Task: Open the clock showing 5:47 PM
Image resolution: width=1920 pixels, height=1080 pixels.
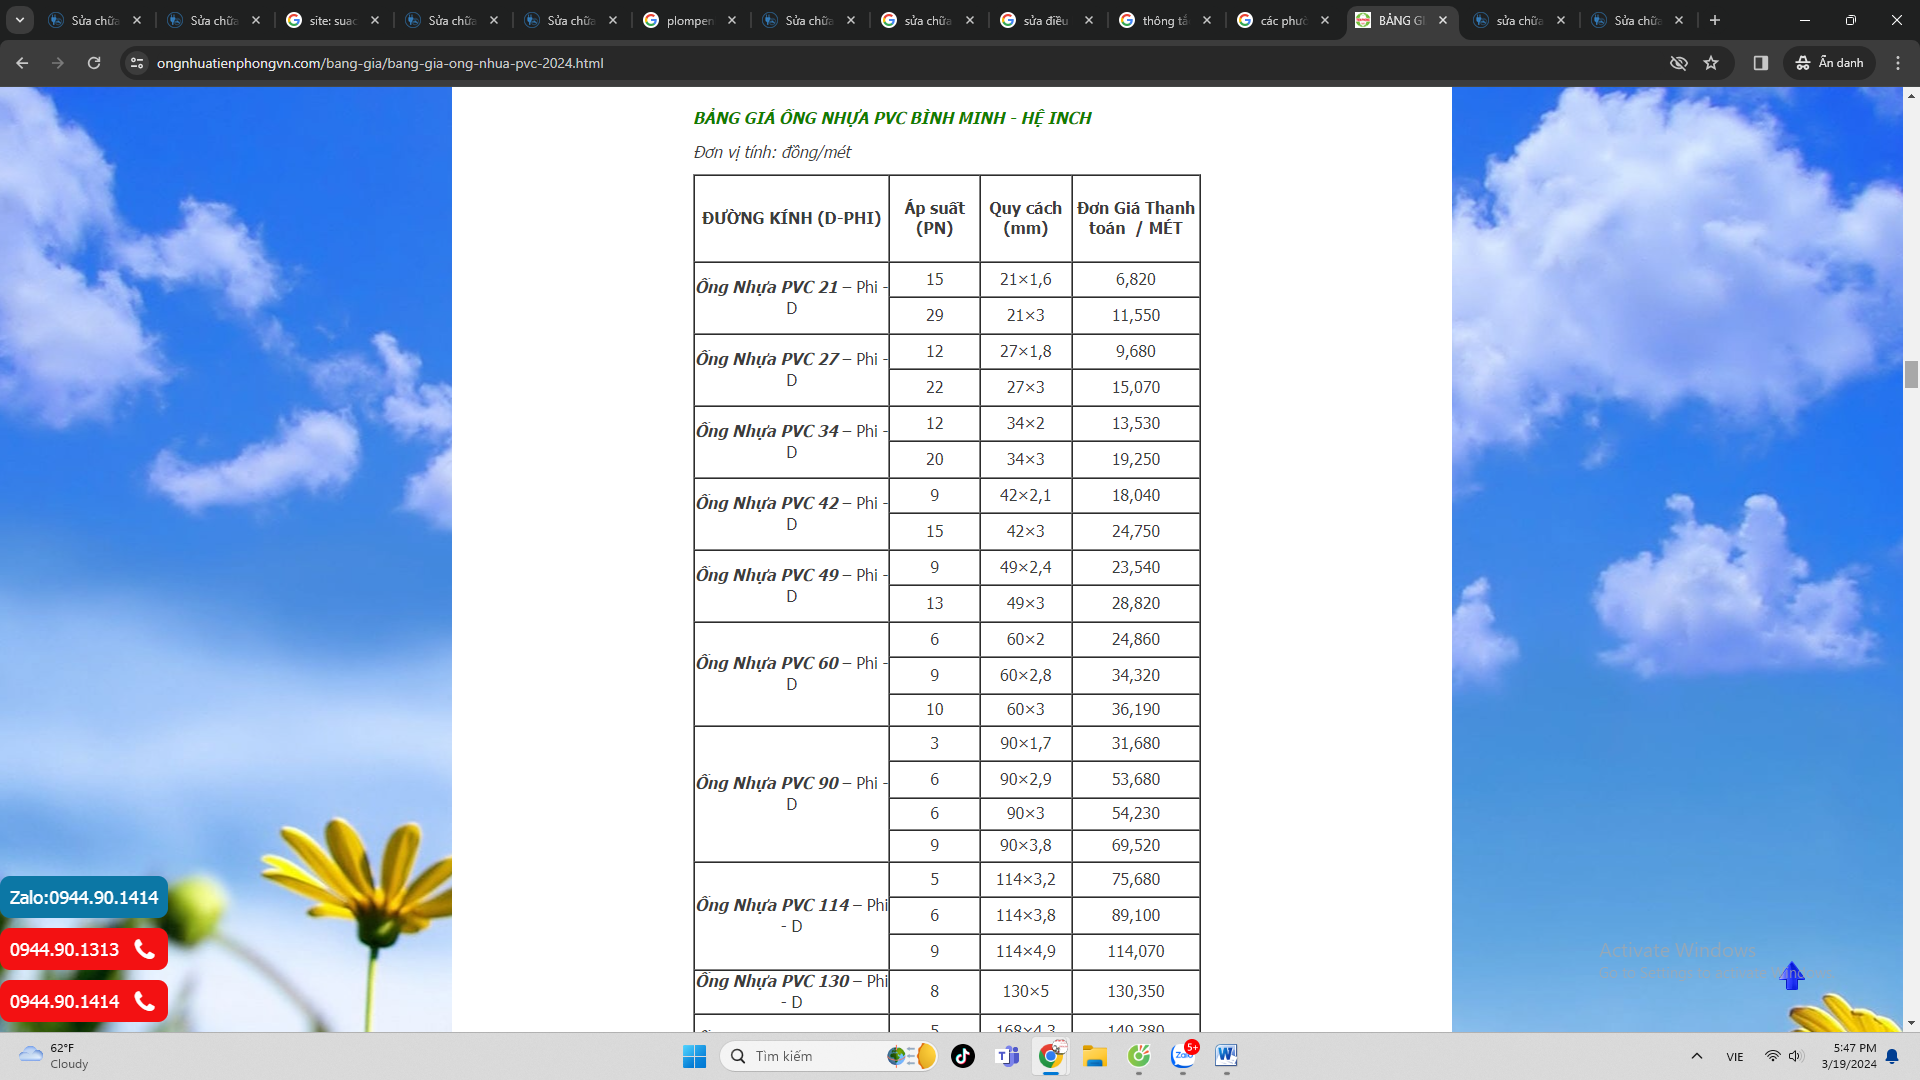Action: (1849, 1056)
